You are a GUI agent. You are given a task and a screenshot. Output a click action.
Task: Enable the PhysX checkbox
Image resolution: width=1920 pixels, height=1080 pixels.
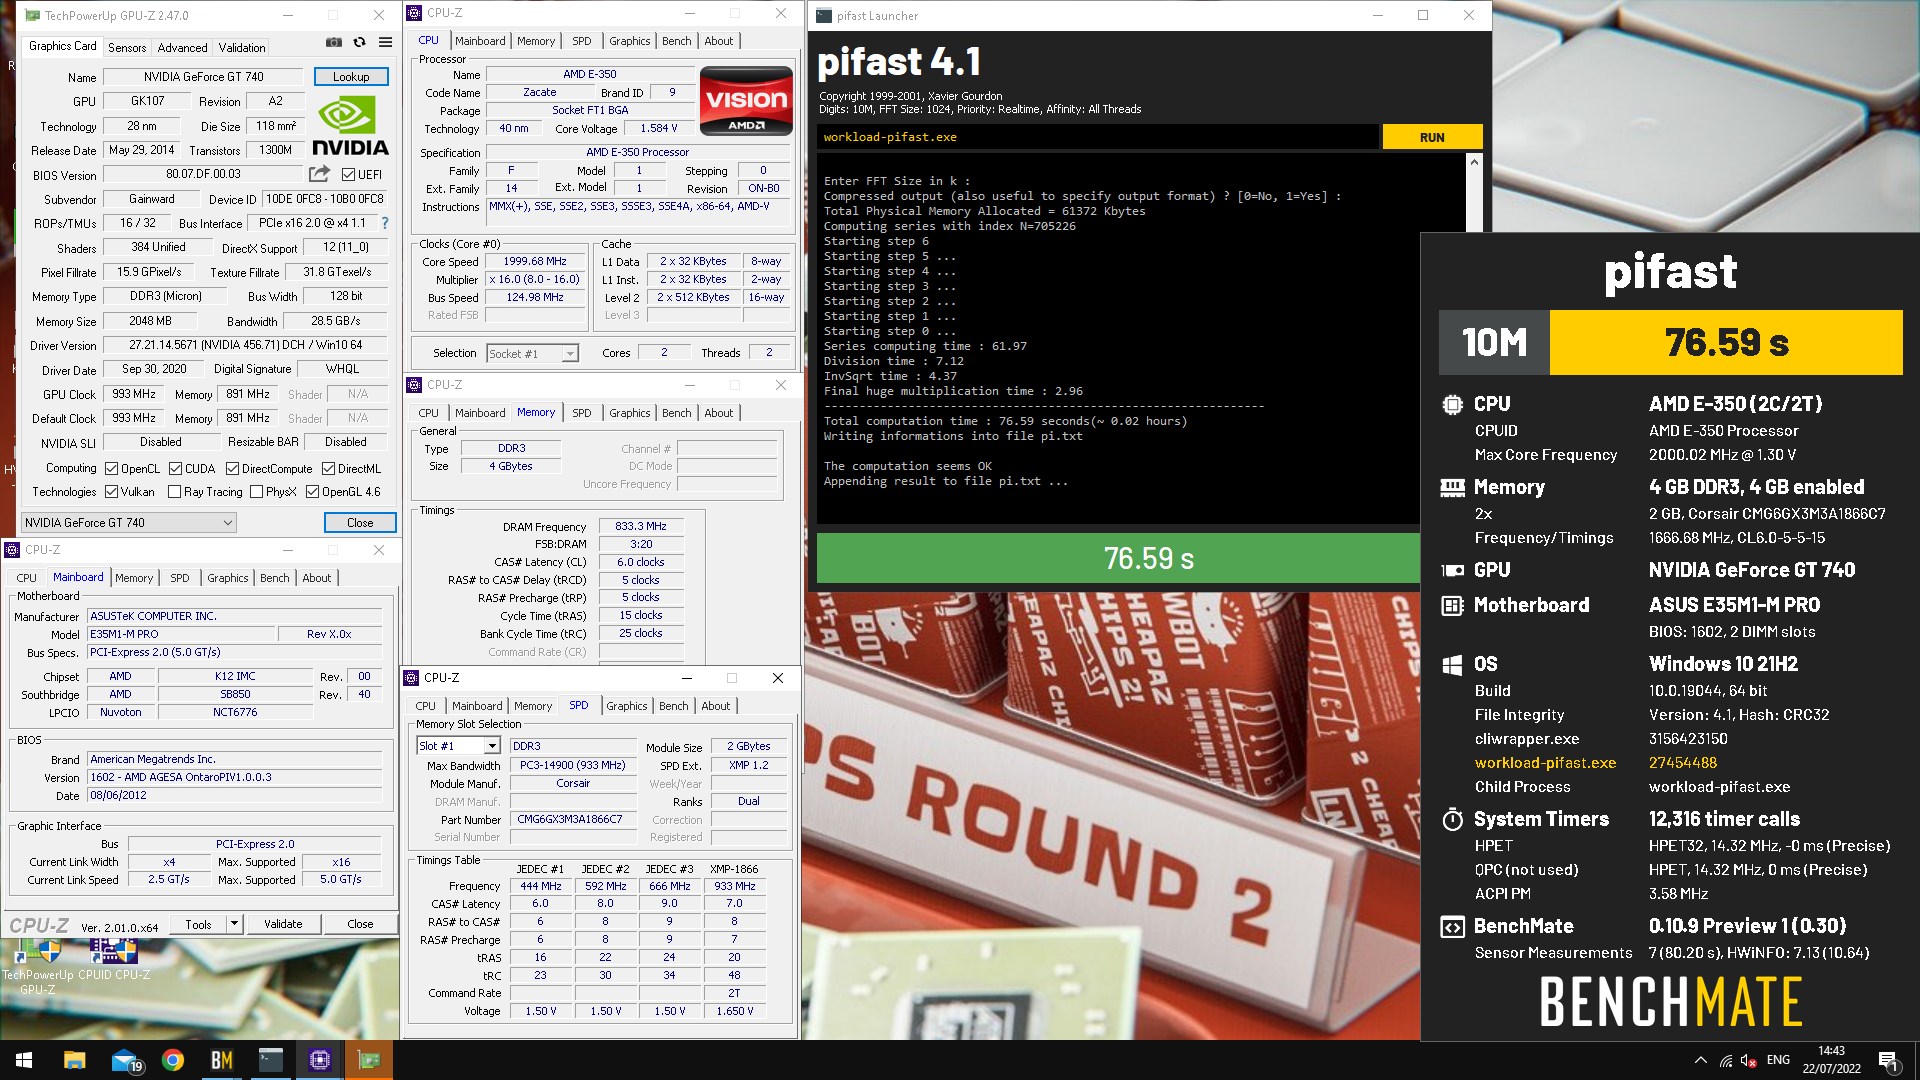[x=257, y=492]
